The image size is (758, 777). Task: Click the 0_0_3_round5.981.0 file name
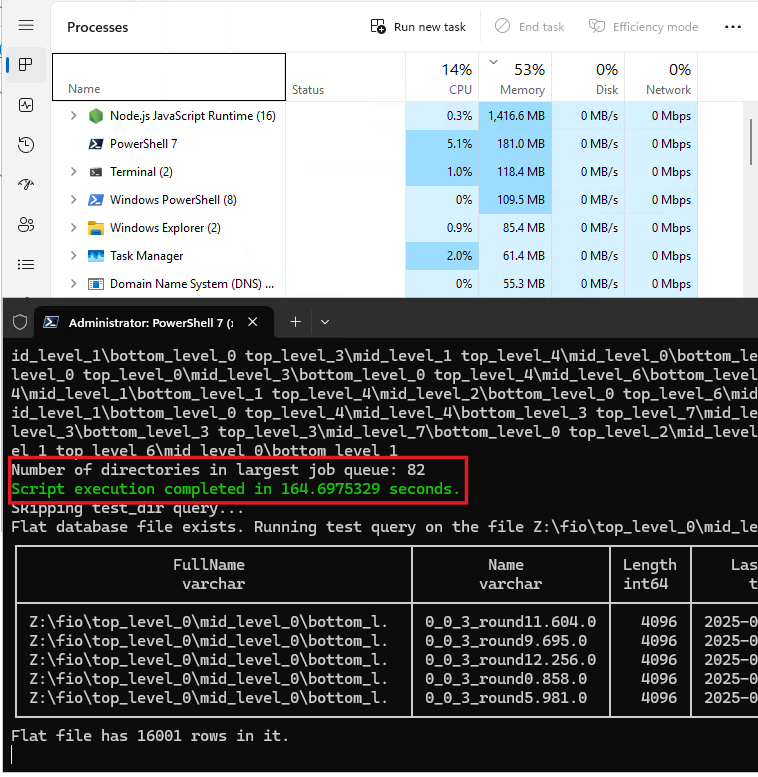[506, 698]
